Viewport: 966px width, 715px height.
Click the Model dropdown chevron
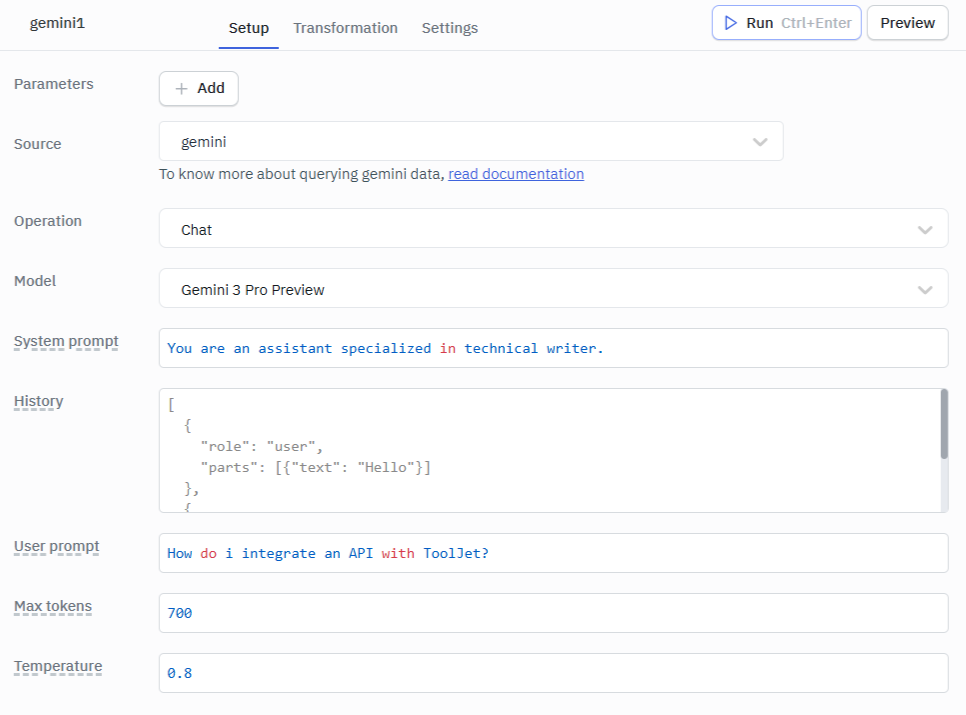(x=924, y=288)
